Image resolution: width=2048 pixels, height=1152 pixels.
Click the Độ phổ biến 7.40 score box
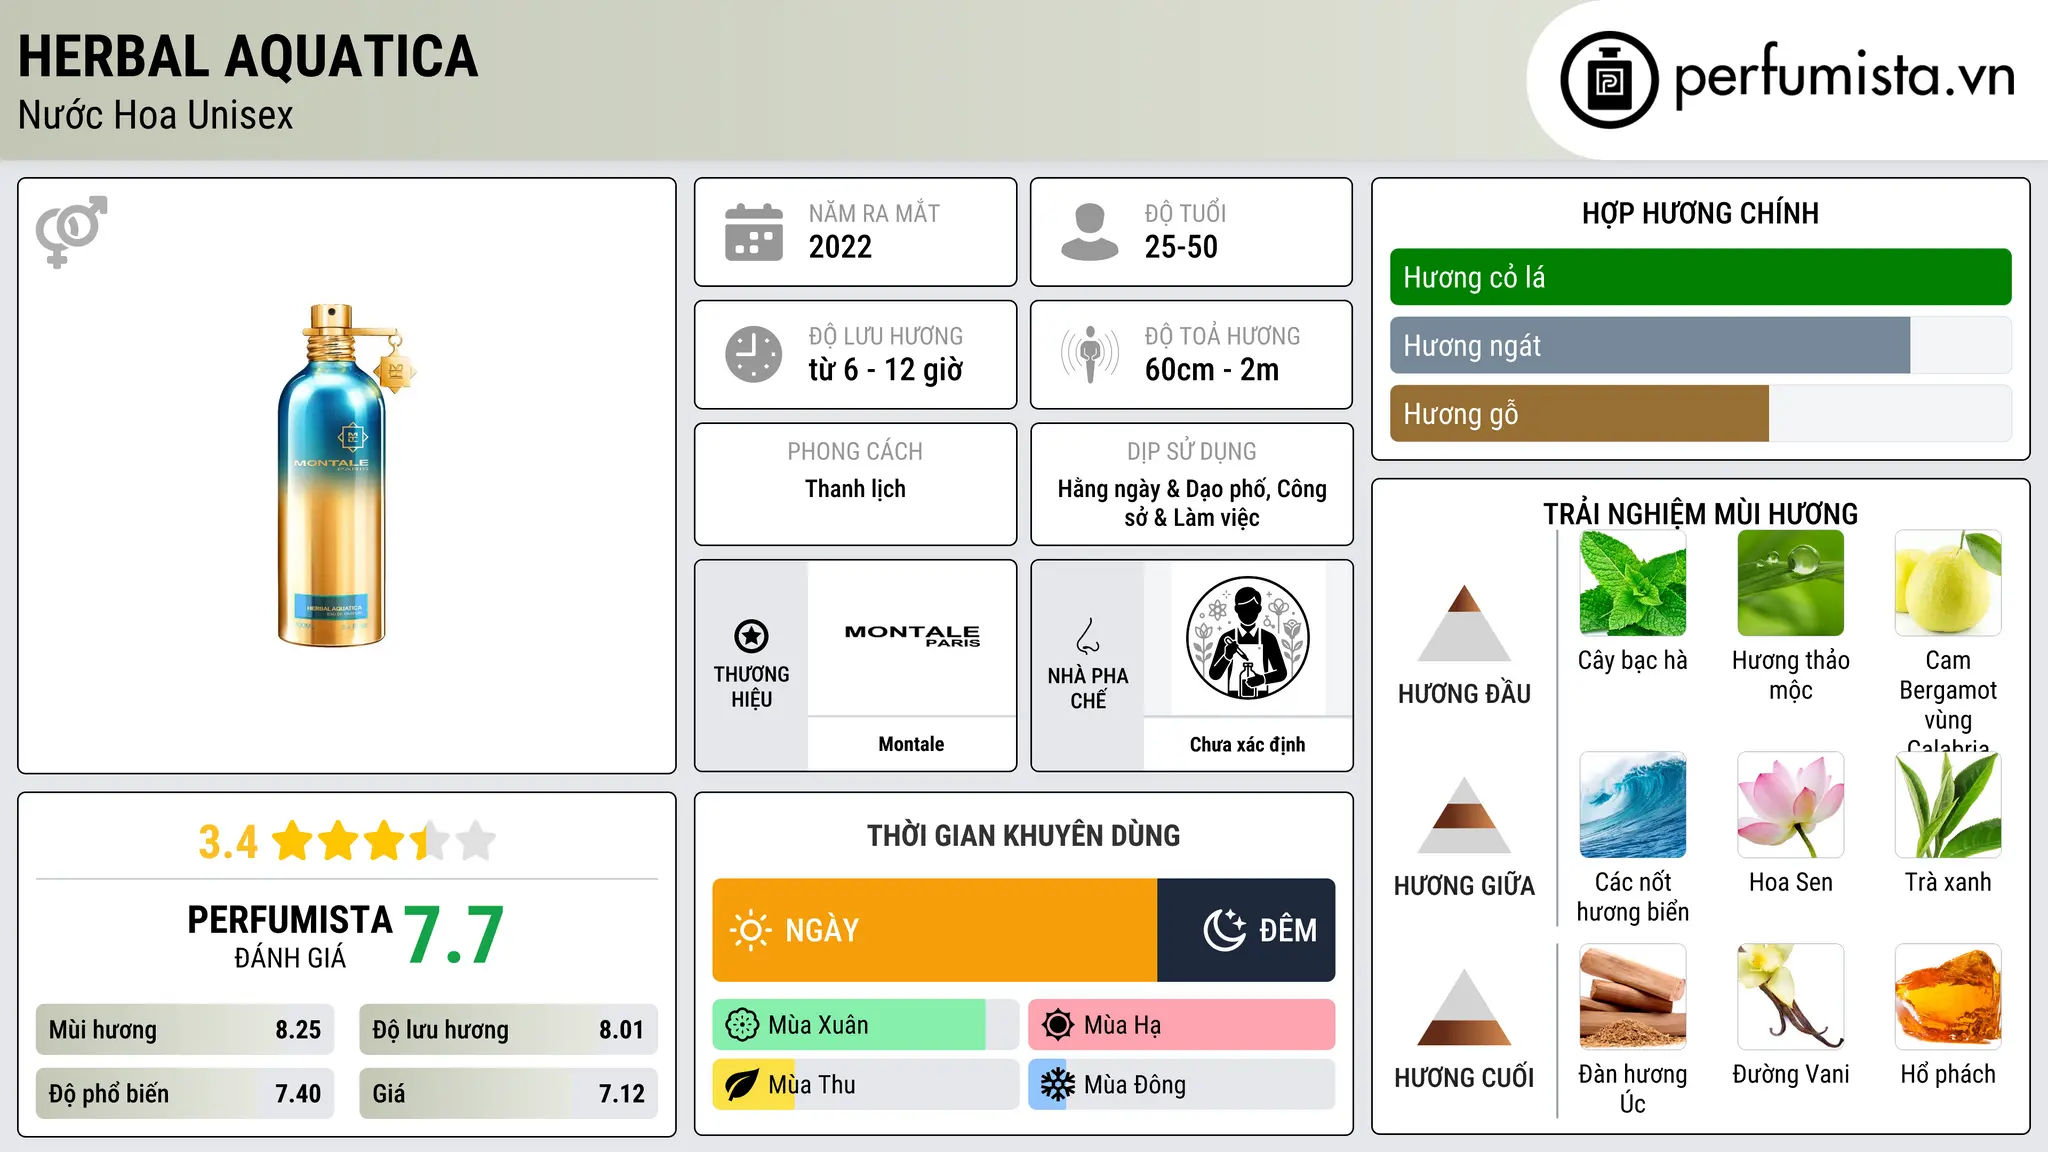(185, 1094)
